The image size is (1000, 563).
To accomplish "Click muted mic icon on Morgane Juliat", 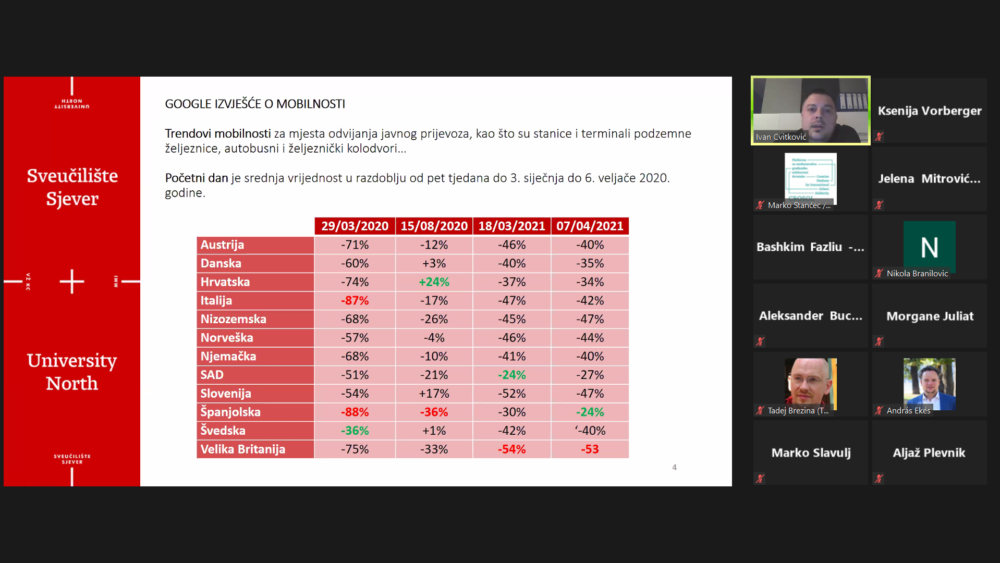I will (x=879, y=342).
